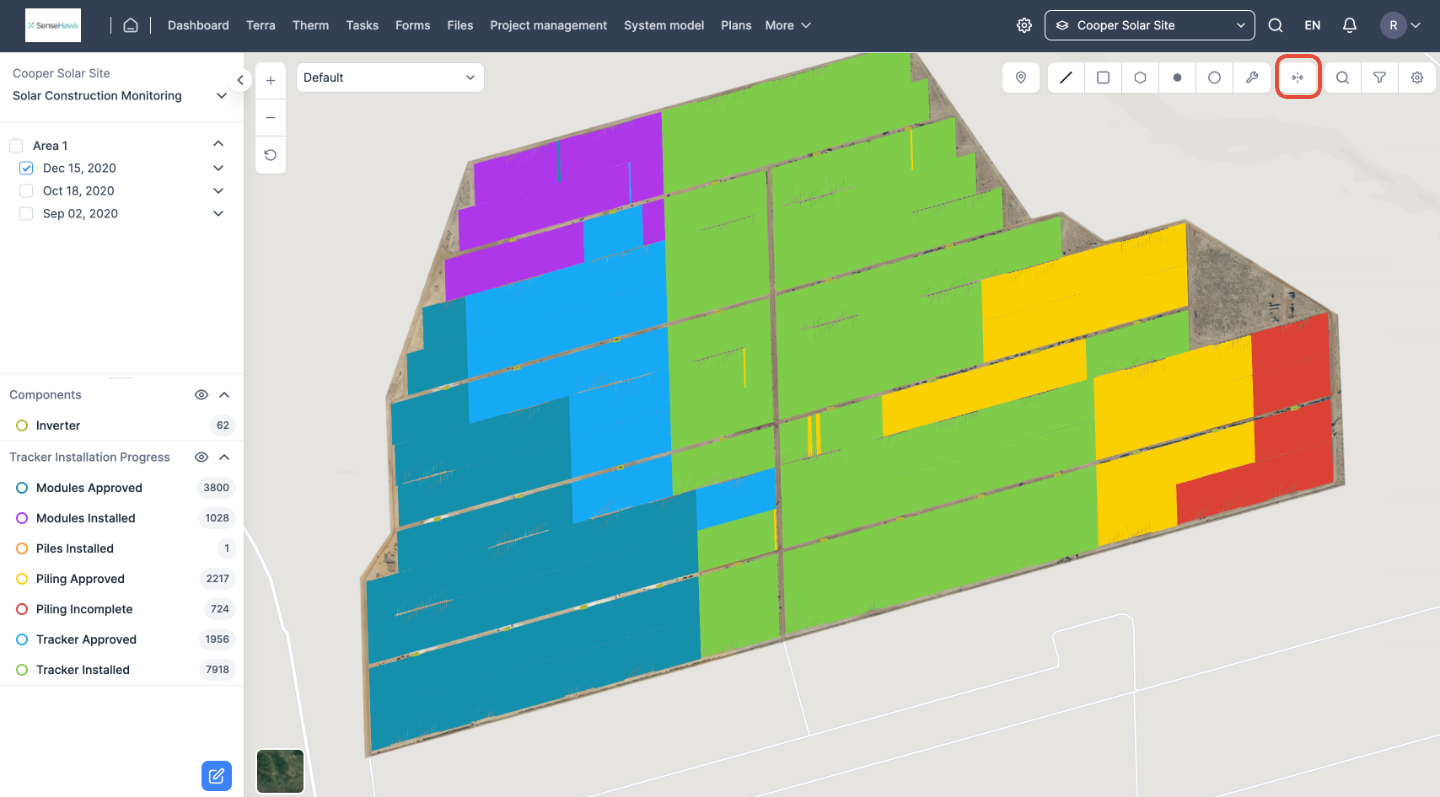Check the Sep 02, 2020 checkbox

click(26, 214)
